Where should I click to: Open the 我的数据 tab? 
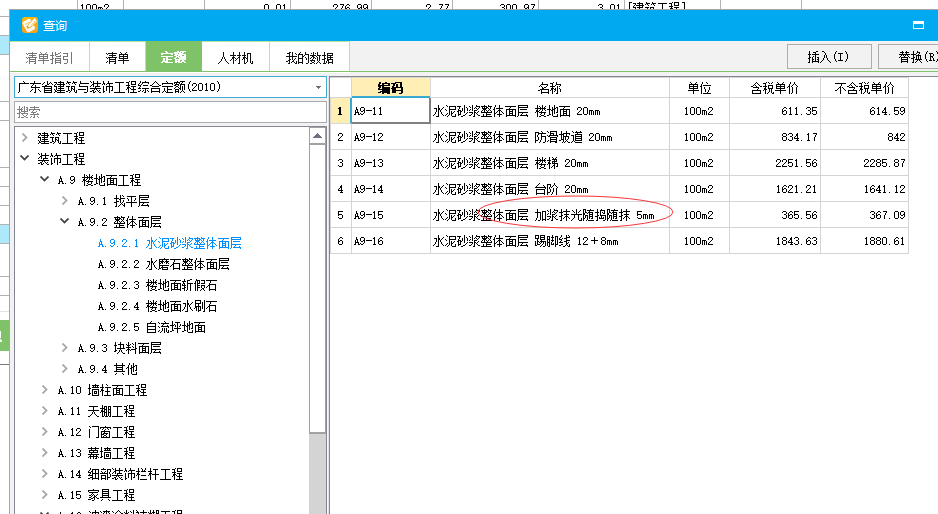(309, 57)
